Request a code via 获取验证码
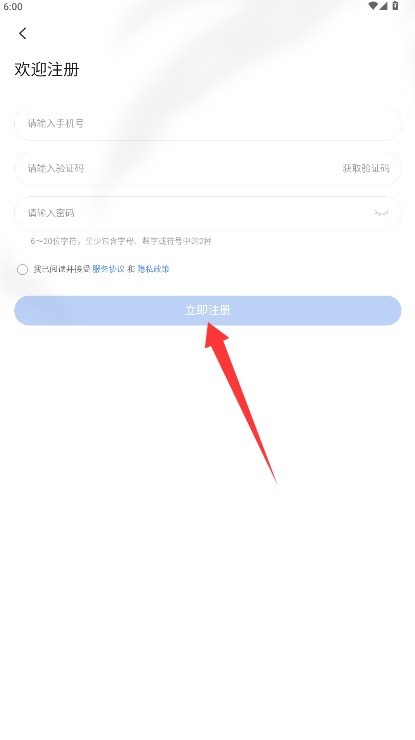415x740 pixels. click(x=366, y=168)
